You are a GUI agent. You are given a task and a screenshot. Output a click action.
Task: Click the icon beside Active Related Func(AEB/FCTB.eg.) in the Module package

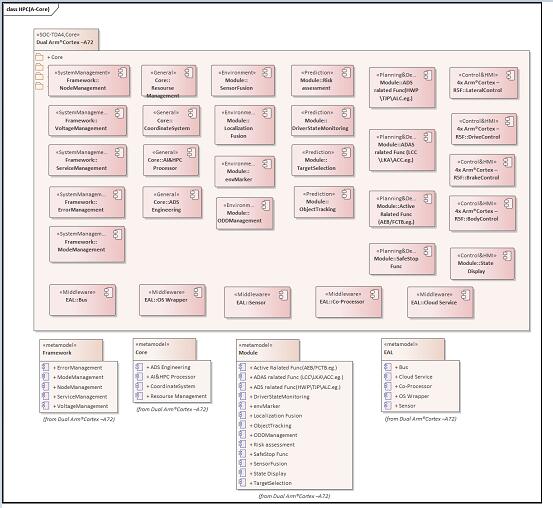pyautogui.click(x=242, y=367)
